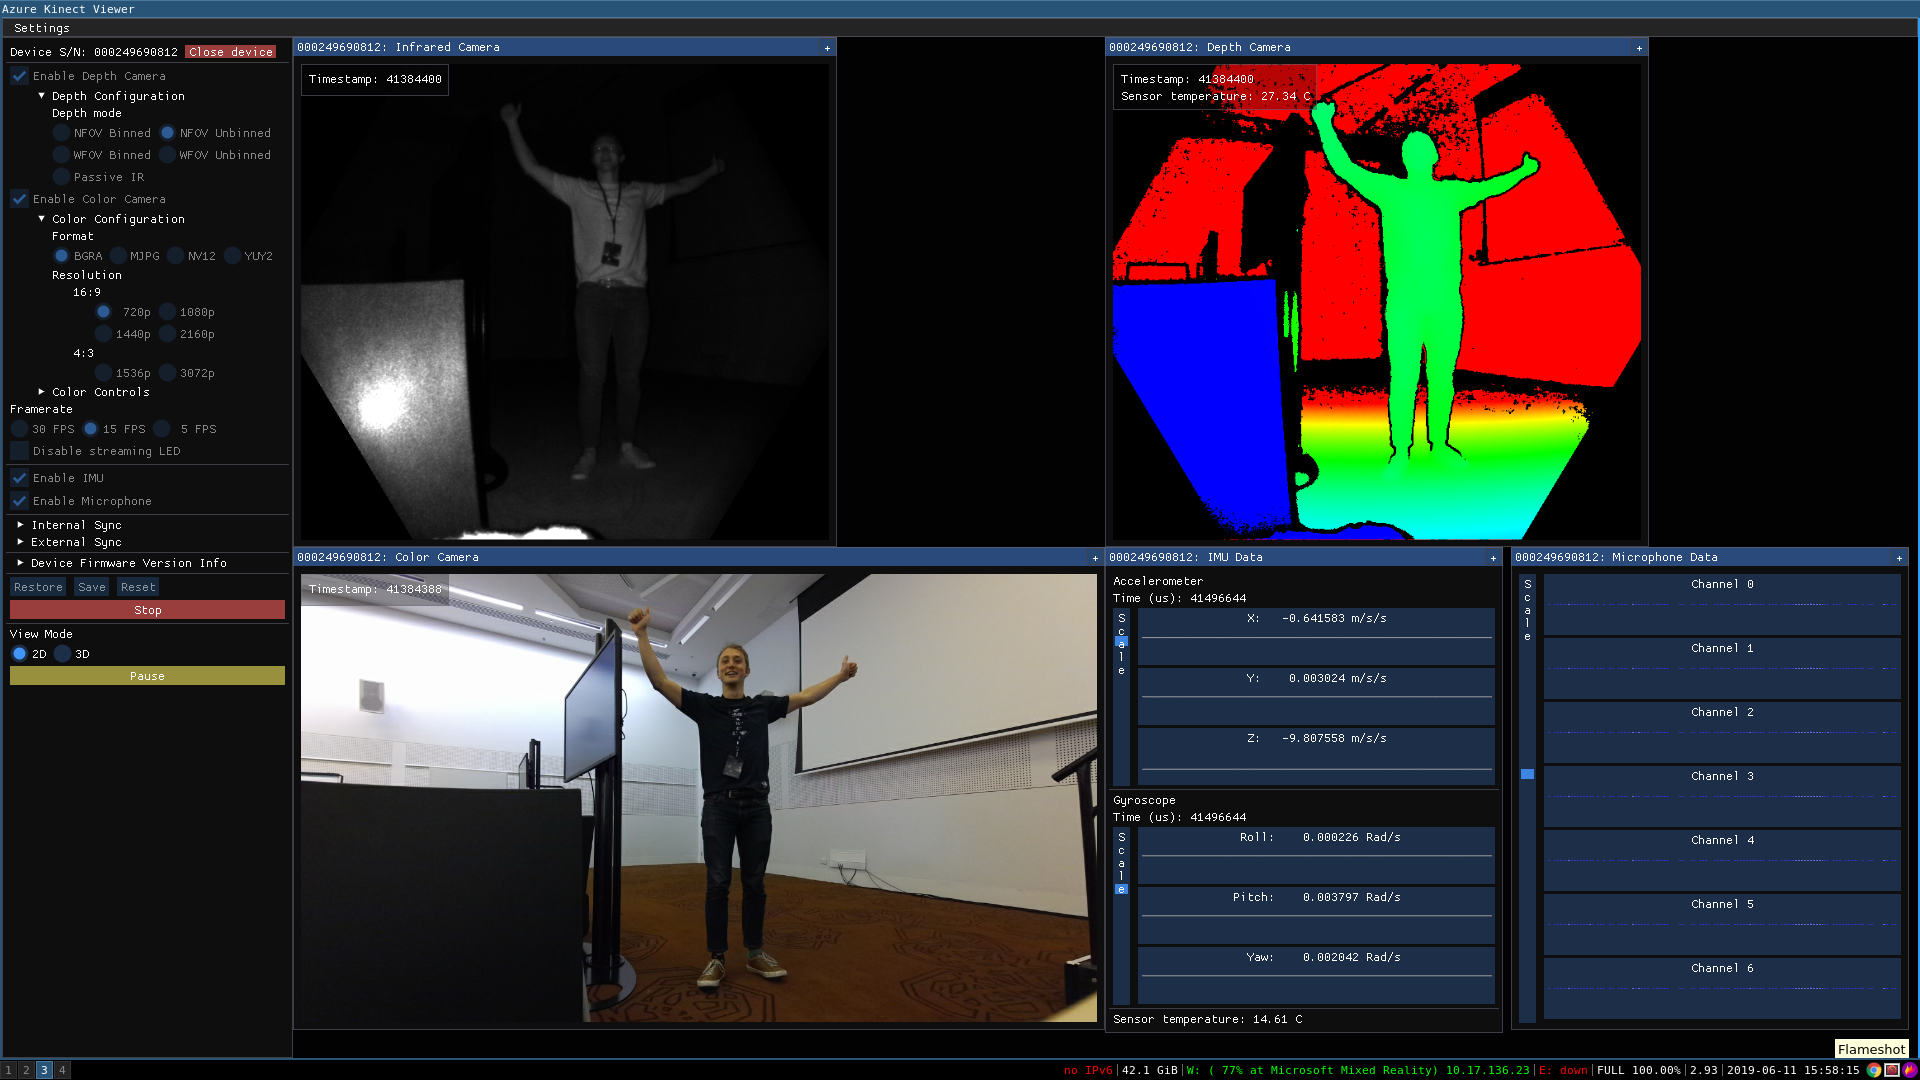The height and width of the screenshot is (1080, 1920).
Task: Adjust the microphone Scale slider handle
Action: click(1527, 774)
